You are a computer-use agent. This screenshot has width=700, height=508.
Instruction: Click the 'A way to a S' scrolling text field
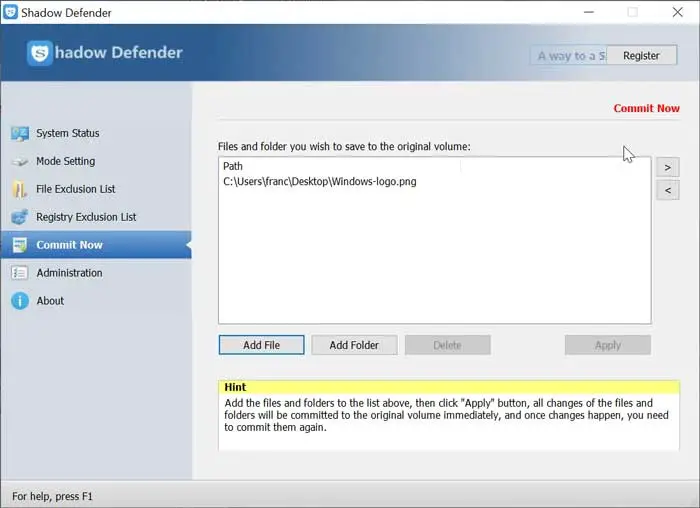(x=569, y=56)
